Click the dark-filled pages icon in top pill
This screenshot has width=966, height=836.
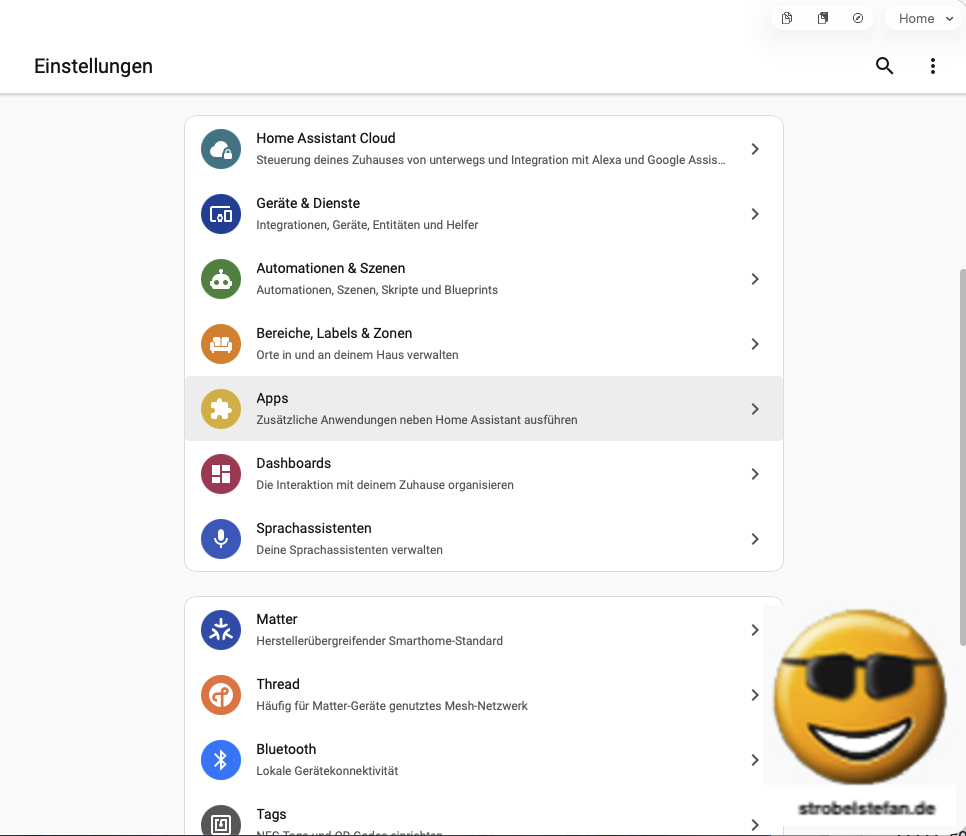pyautogui.click(x=822, y=18)
